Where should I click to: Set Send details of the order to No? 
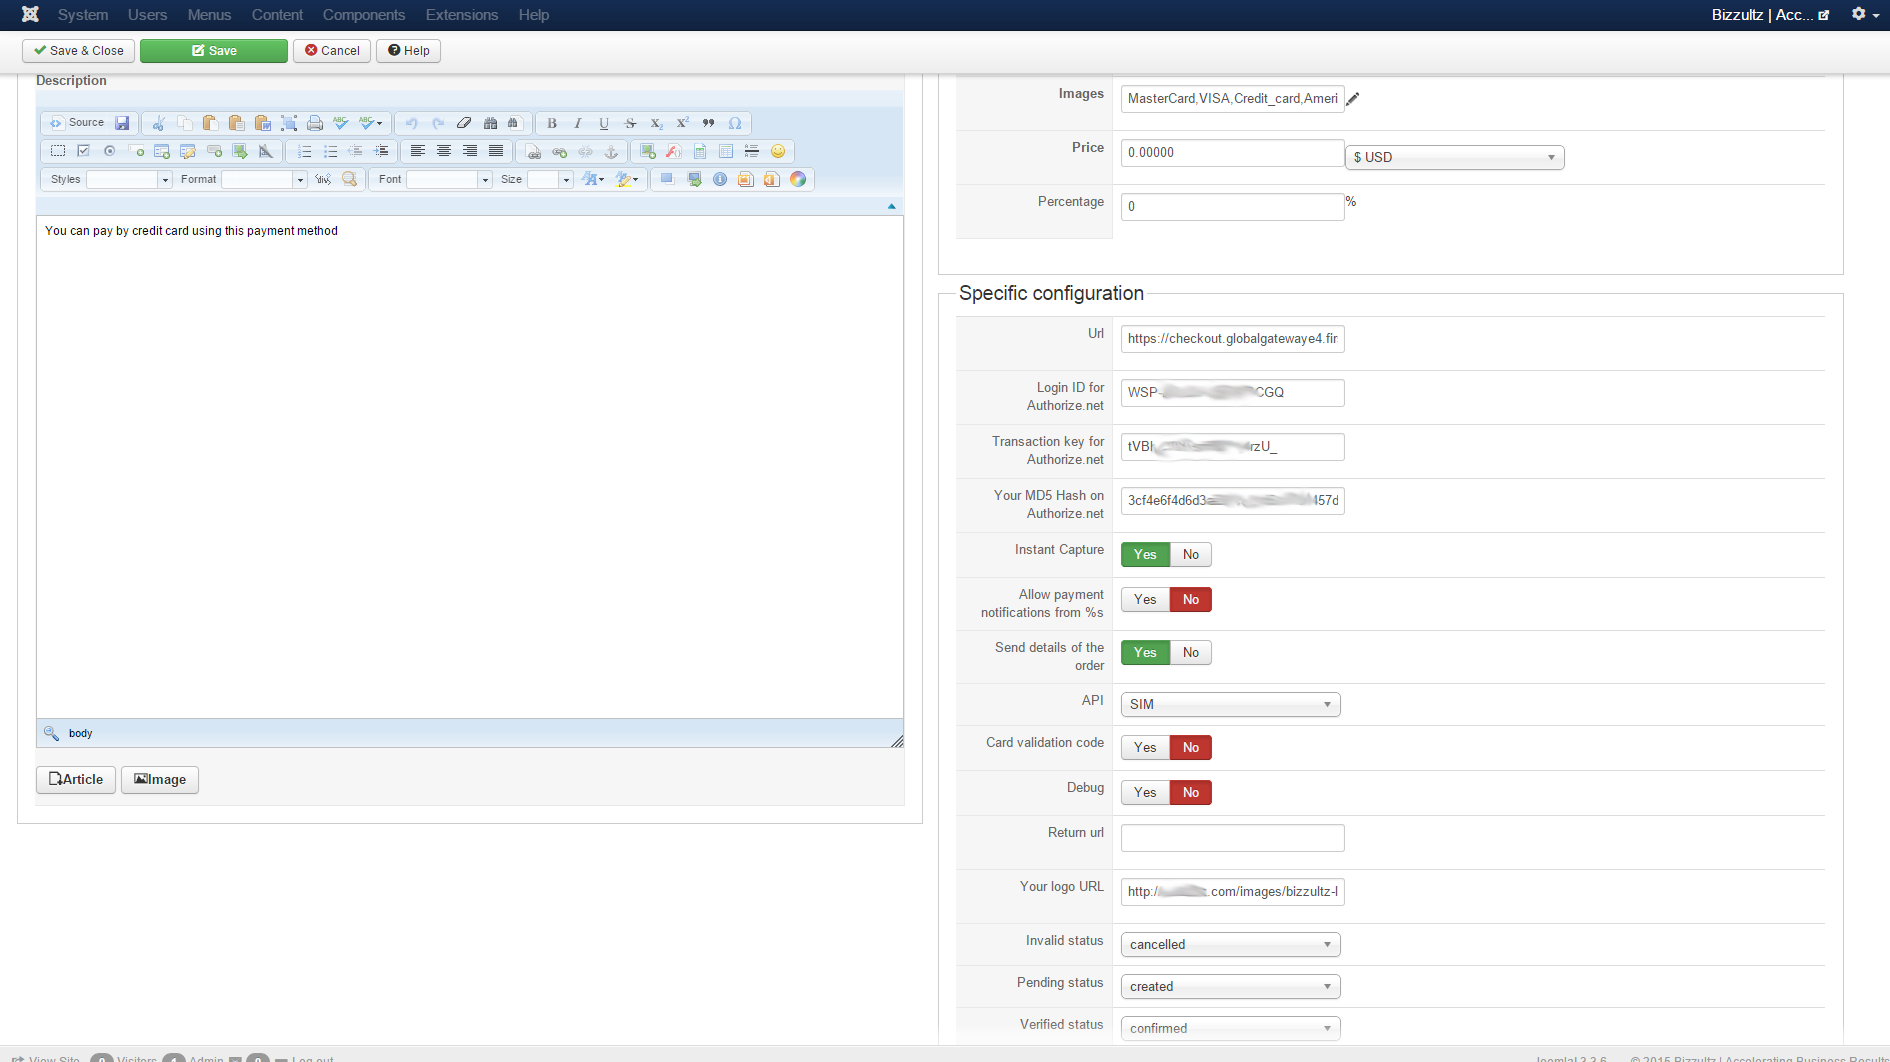click(1191, 653)
